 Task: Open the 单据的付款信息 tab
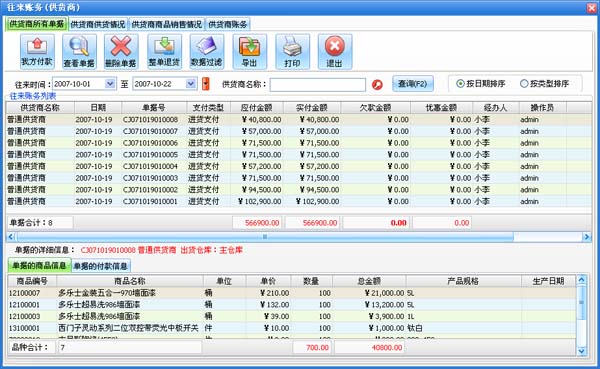tap(101, 266)
